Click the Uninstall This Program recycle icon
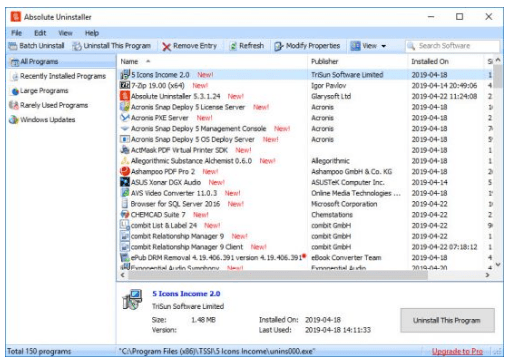This screenshot has height=360, width=509. click(x=77, y=46)
